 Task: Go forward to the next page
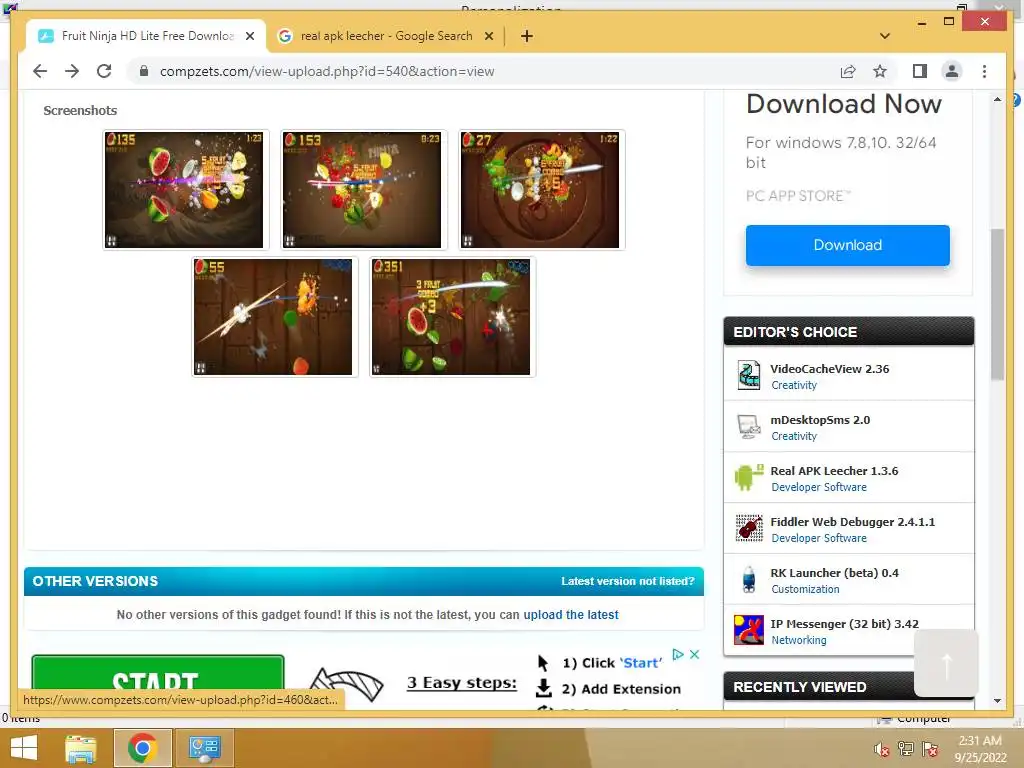coord(72,71)
